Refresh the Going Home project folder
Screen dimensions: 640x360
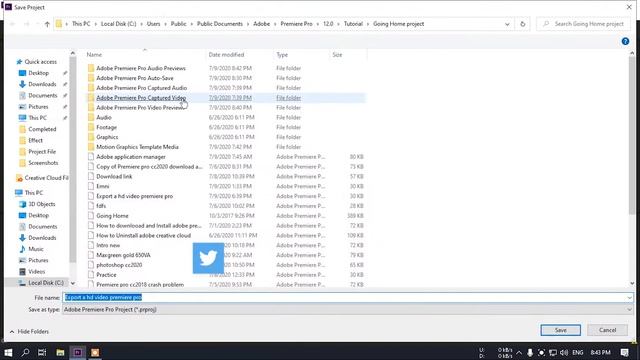[x=522, y=24]
